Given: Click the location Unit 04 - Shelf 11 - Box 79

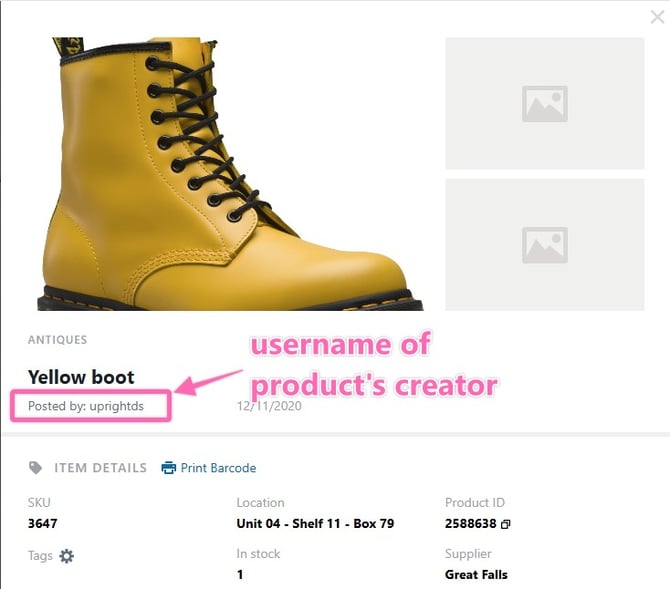Looking at the screenshot, I should pyautogui.click(x=315, y=523).
